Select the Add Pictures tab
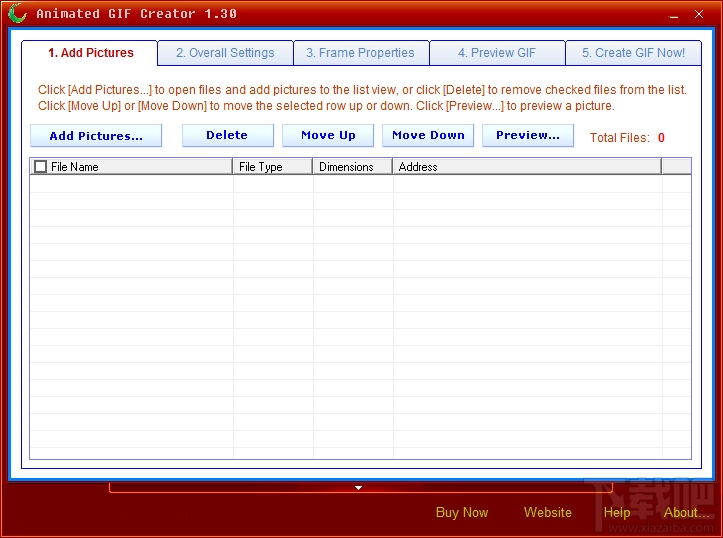723x538 pixels. pyautogui.click(x=91, y=53)
